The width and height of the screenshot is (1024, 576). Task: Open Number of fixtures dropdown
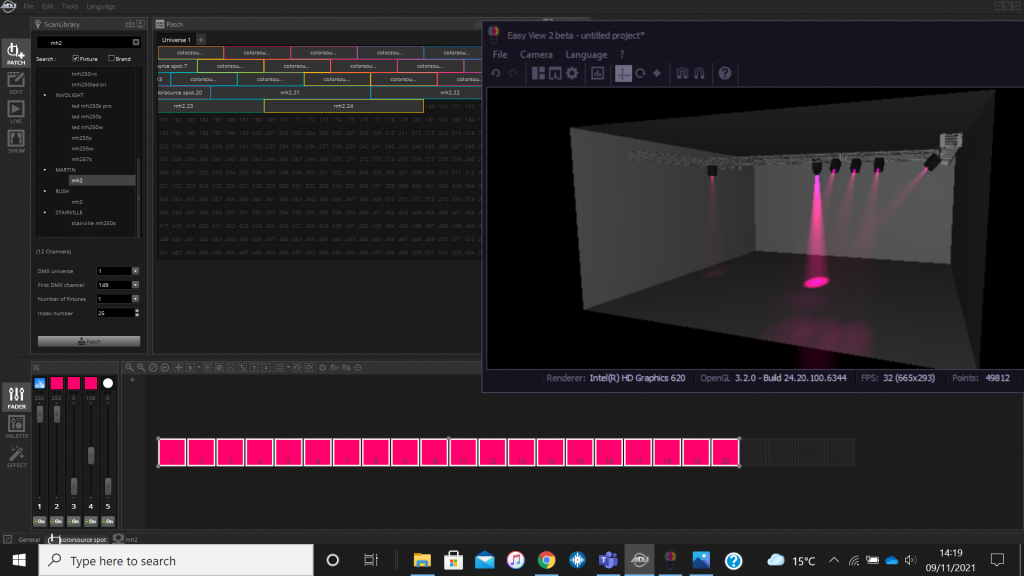coord(135,299)
